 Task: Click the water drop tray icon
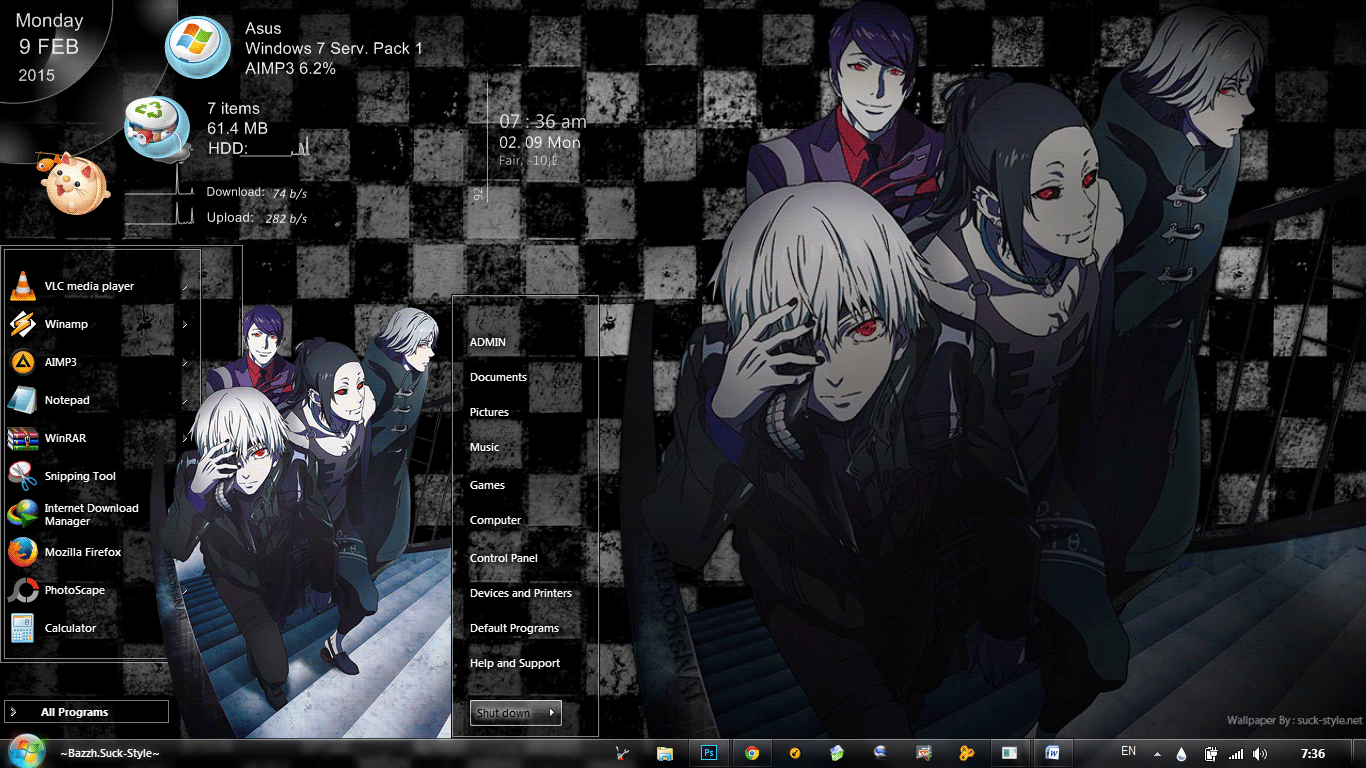1182,754
